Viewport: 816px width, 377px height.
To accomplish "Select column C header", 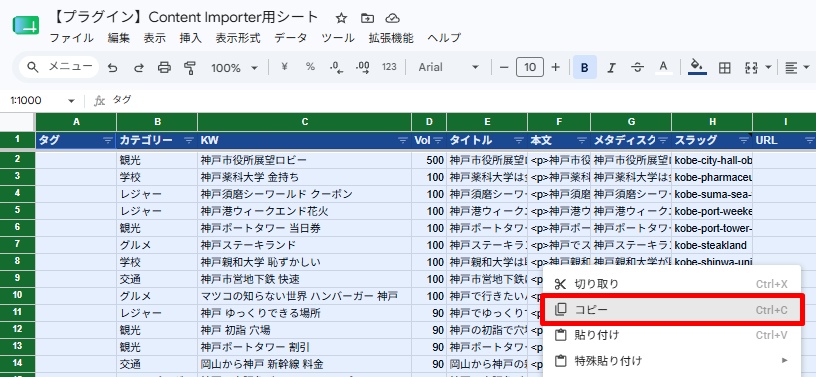I will tap(304, 122).
